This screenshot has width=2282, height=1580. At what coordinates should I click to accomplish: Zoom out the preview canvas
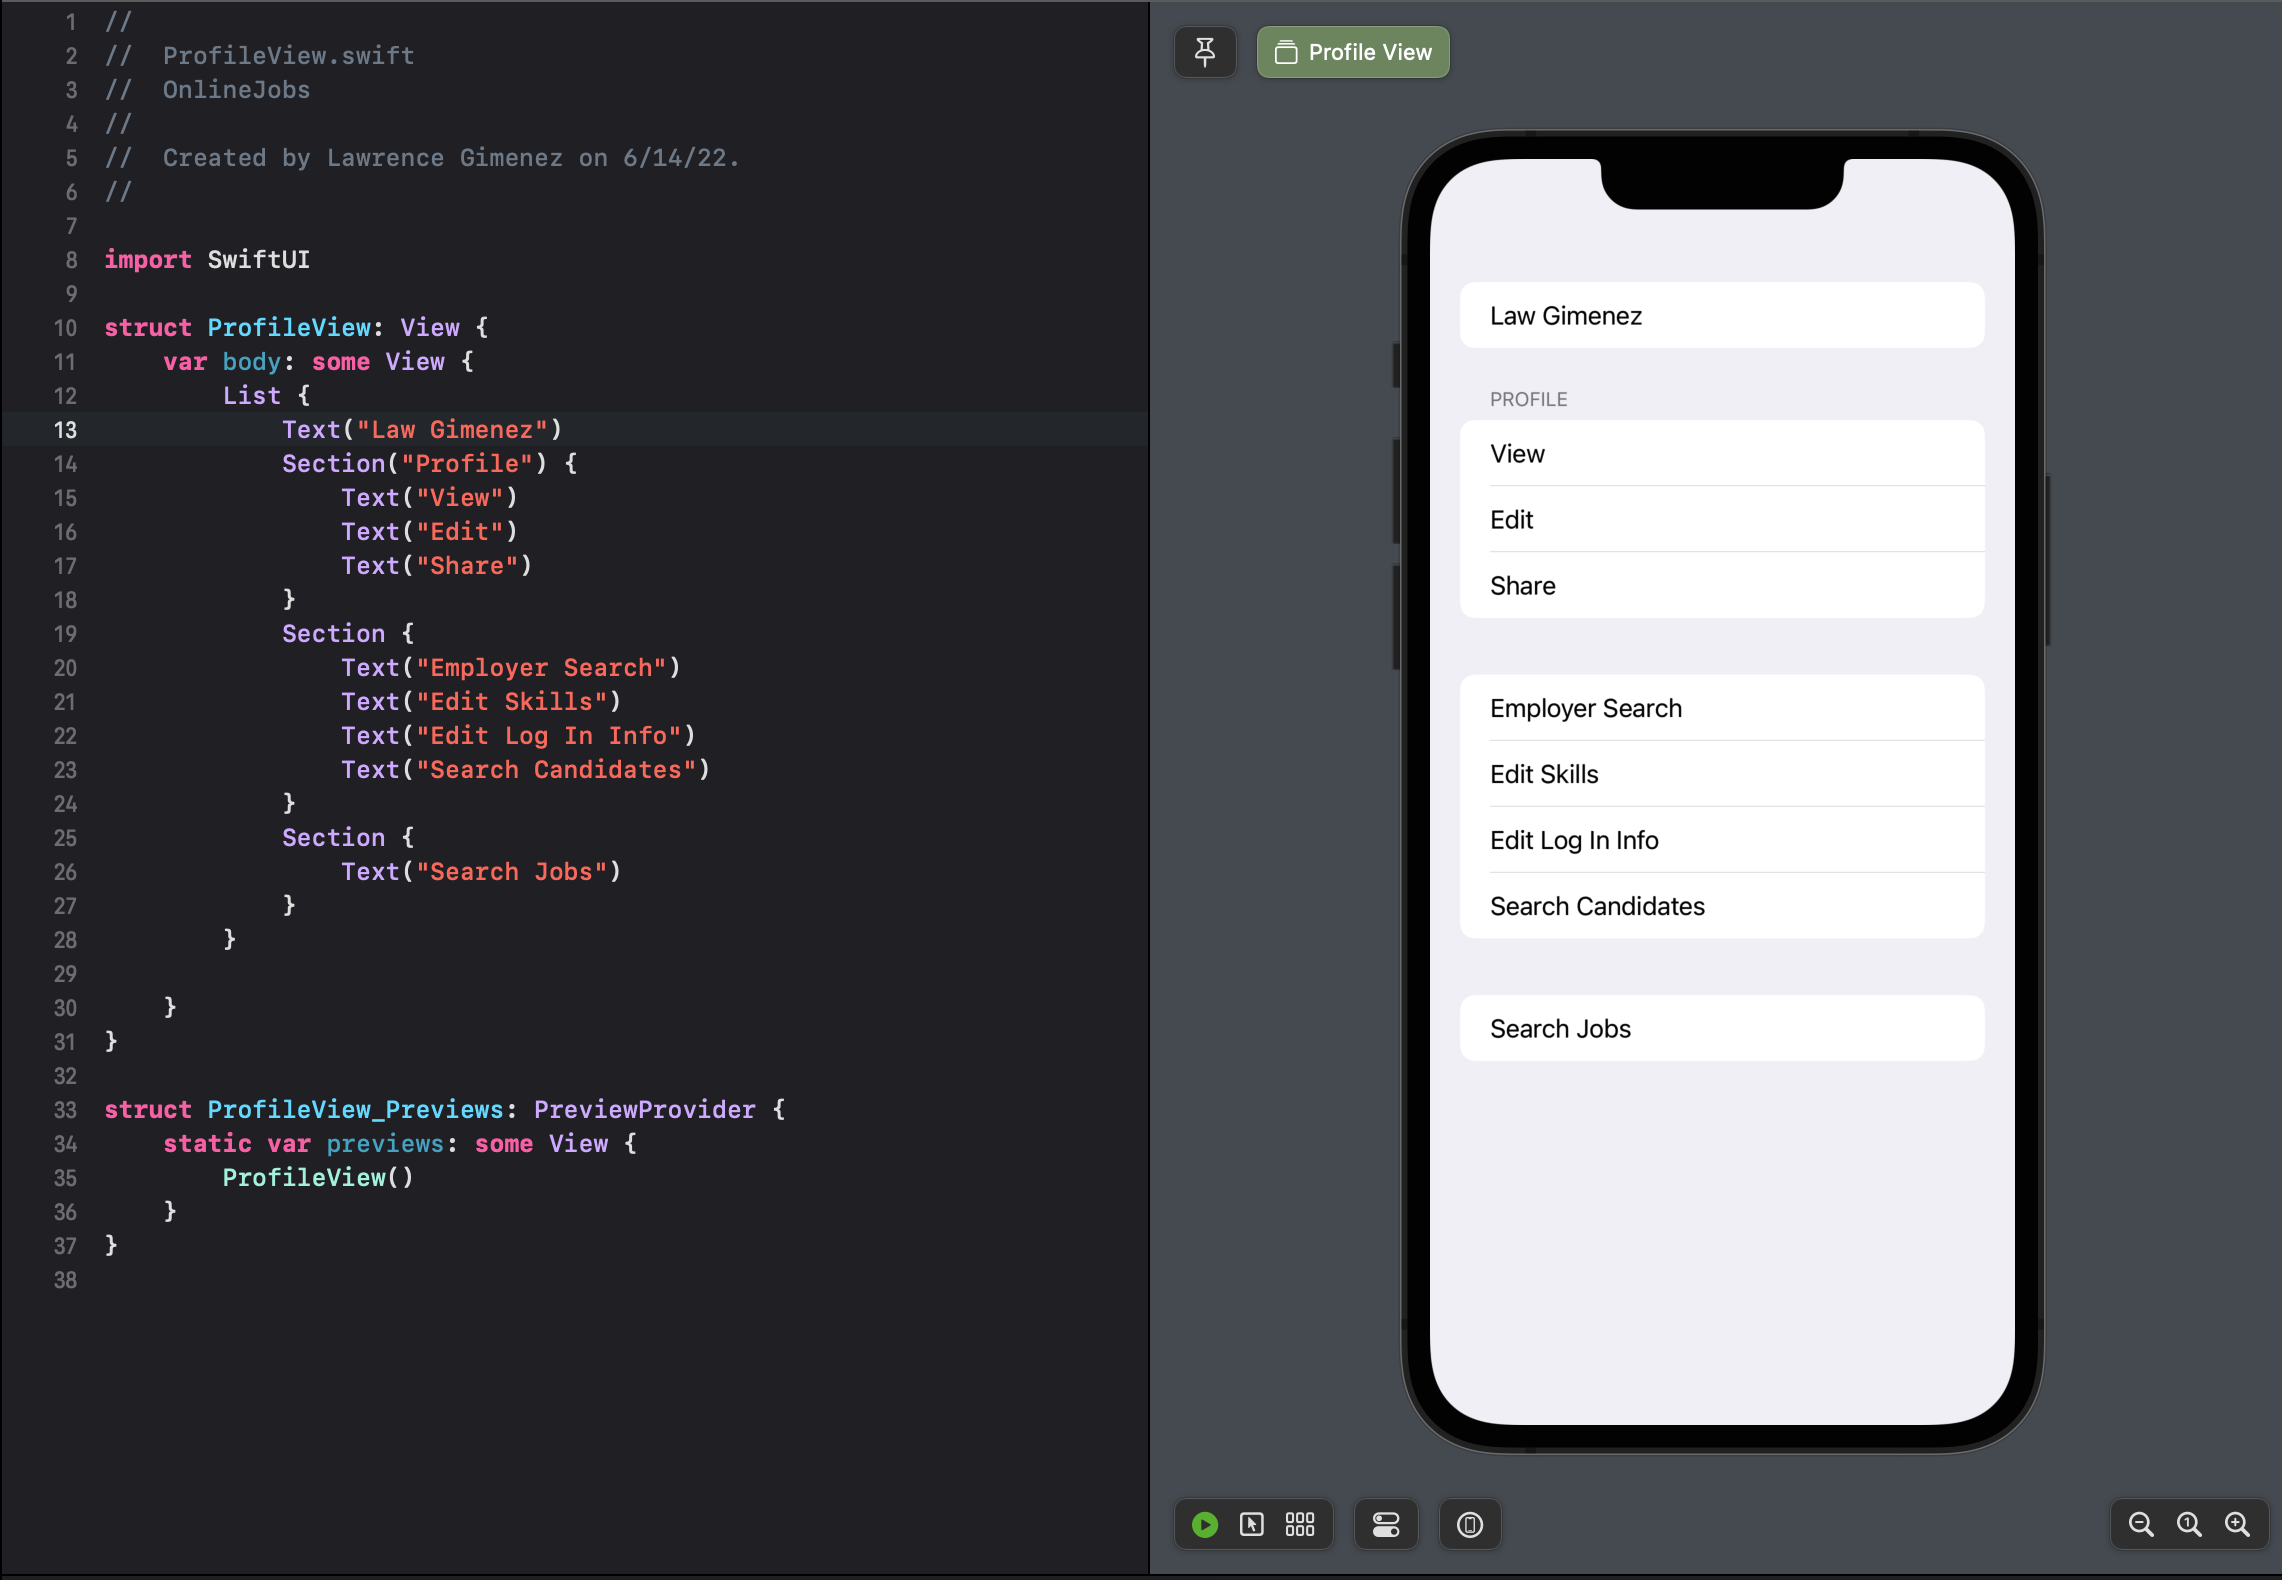2140,1524
